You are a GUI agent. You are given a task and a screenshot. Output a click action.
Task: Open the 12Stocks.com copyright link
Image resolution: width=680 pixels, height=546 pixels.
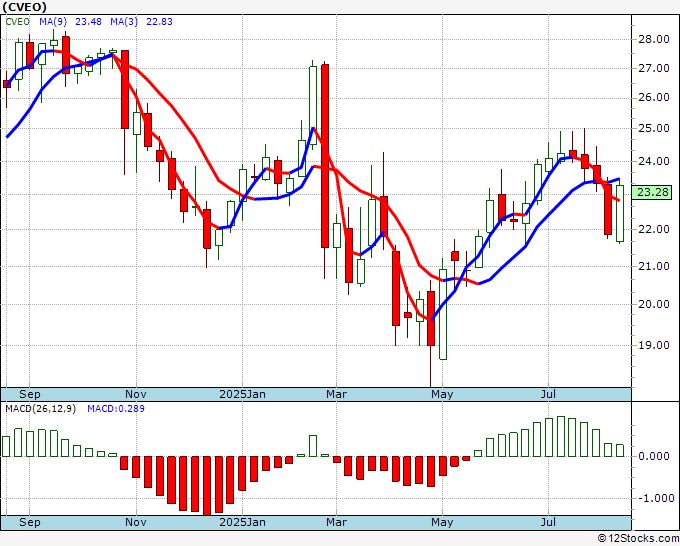(x=638, y=539)
